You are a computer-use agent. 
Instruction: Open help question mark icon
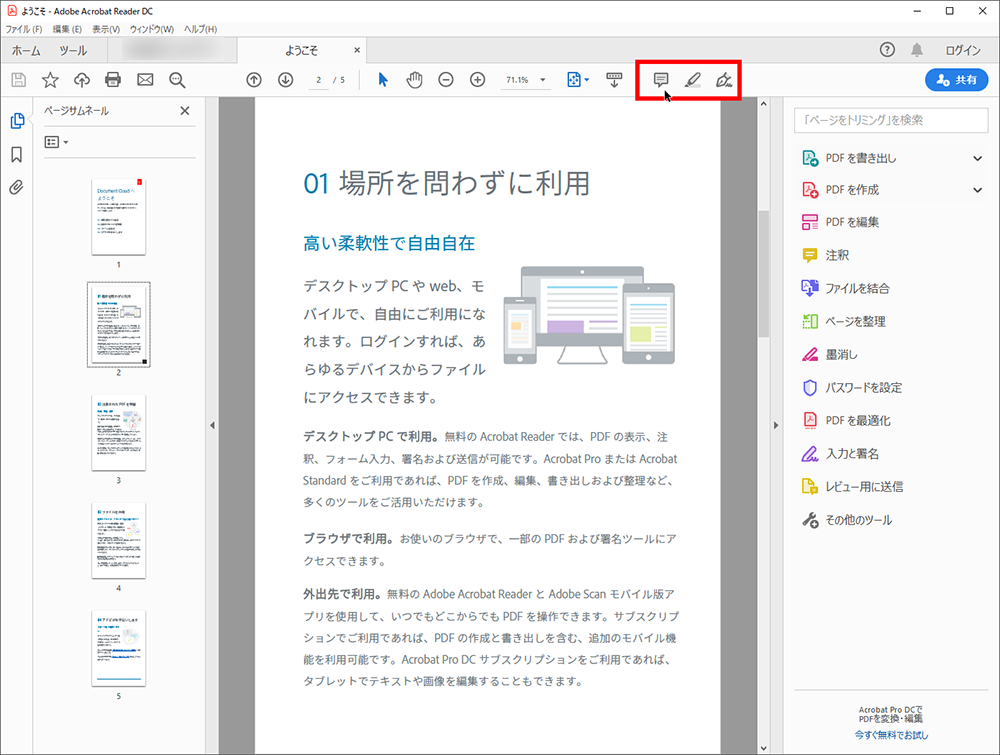click(x=887, y=50)
